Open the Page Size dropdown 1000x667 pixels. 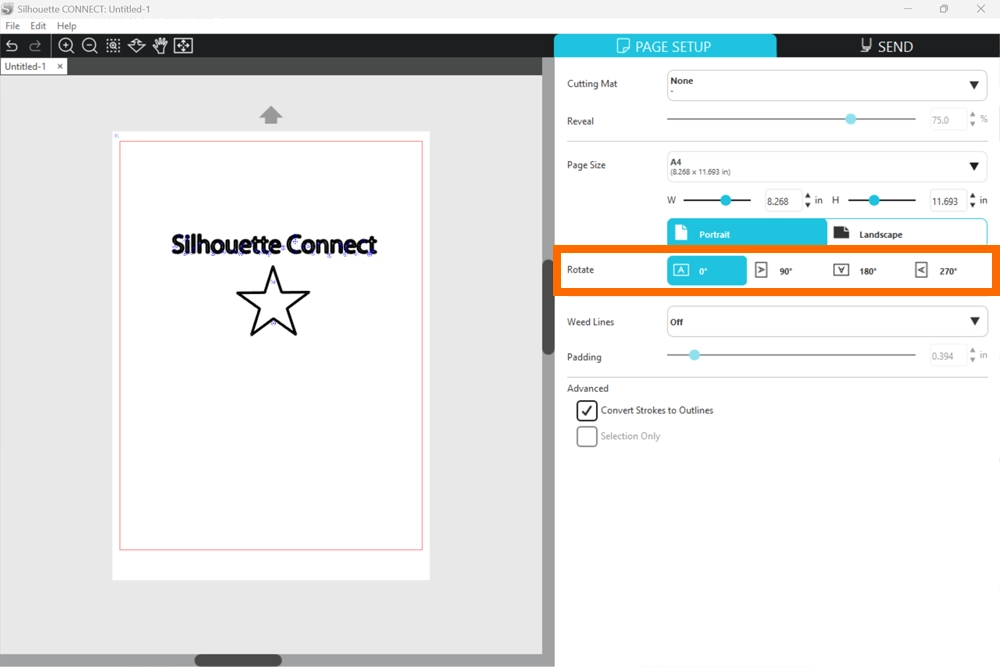tap(826, 166)
